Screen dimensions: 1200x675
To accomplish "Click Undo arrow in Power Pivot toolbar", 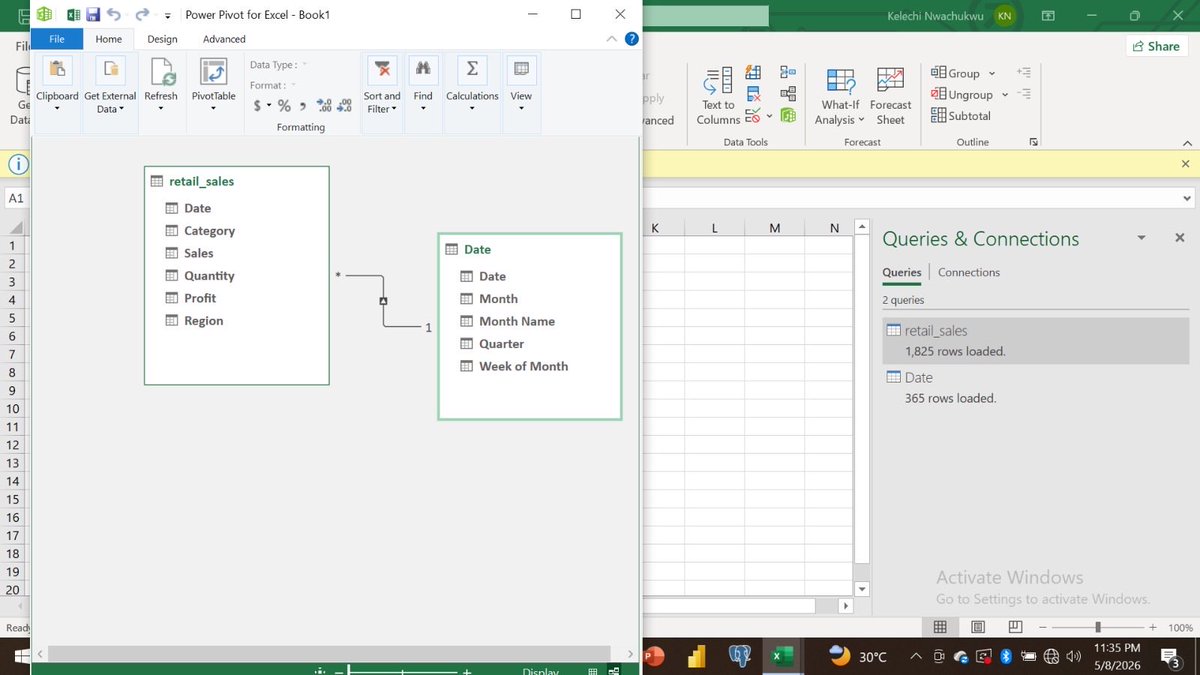I will coord(113,15).
